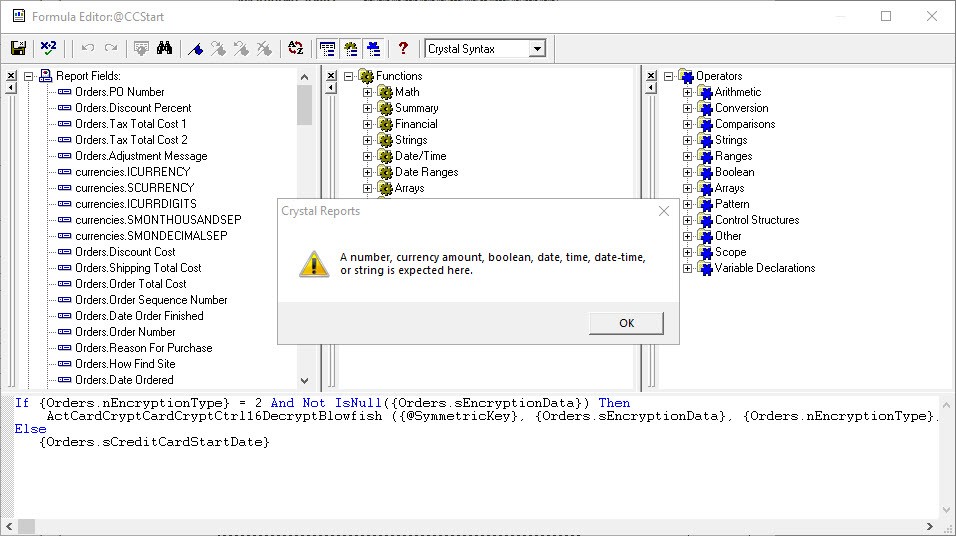The image size is (956, 536).
Task: Click the Report Fields scrollbar down arrow
Action: 305,381
